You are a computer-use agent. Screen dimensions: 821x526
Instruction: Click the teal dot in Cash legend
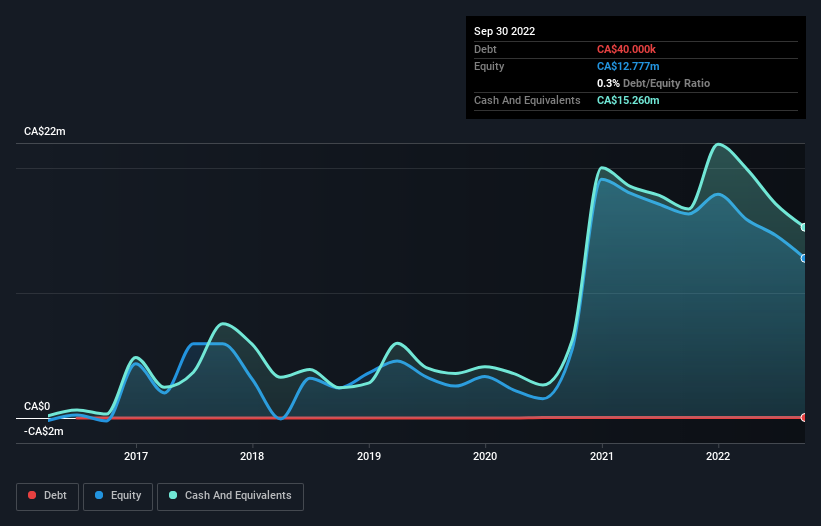click(x=173, y=495)
